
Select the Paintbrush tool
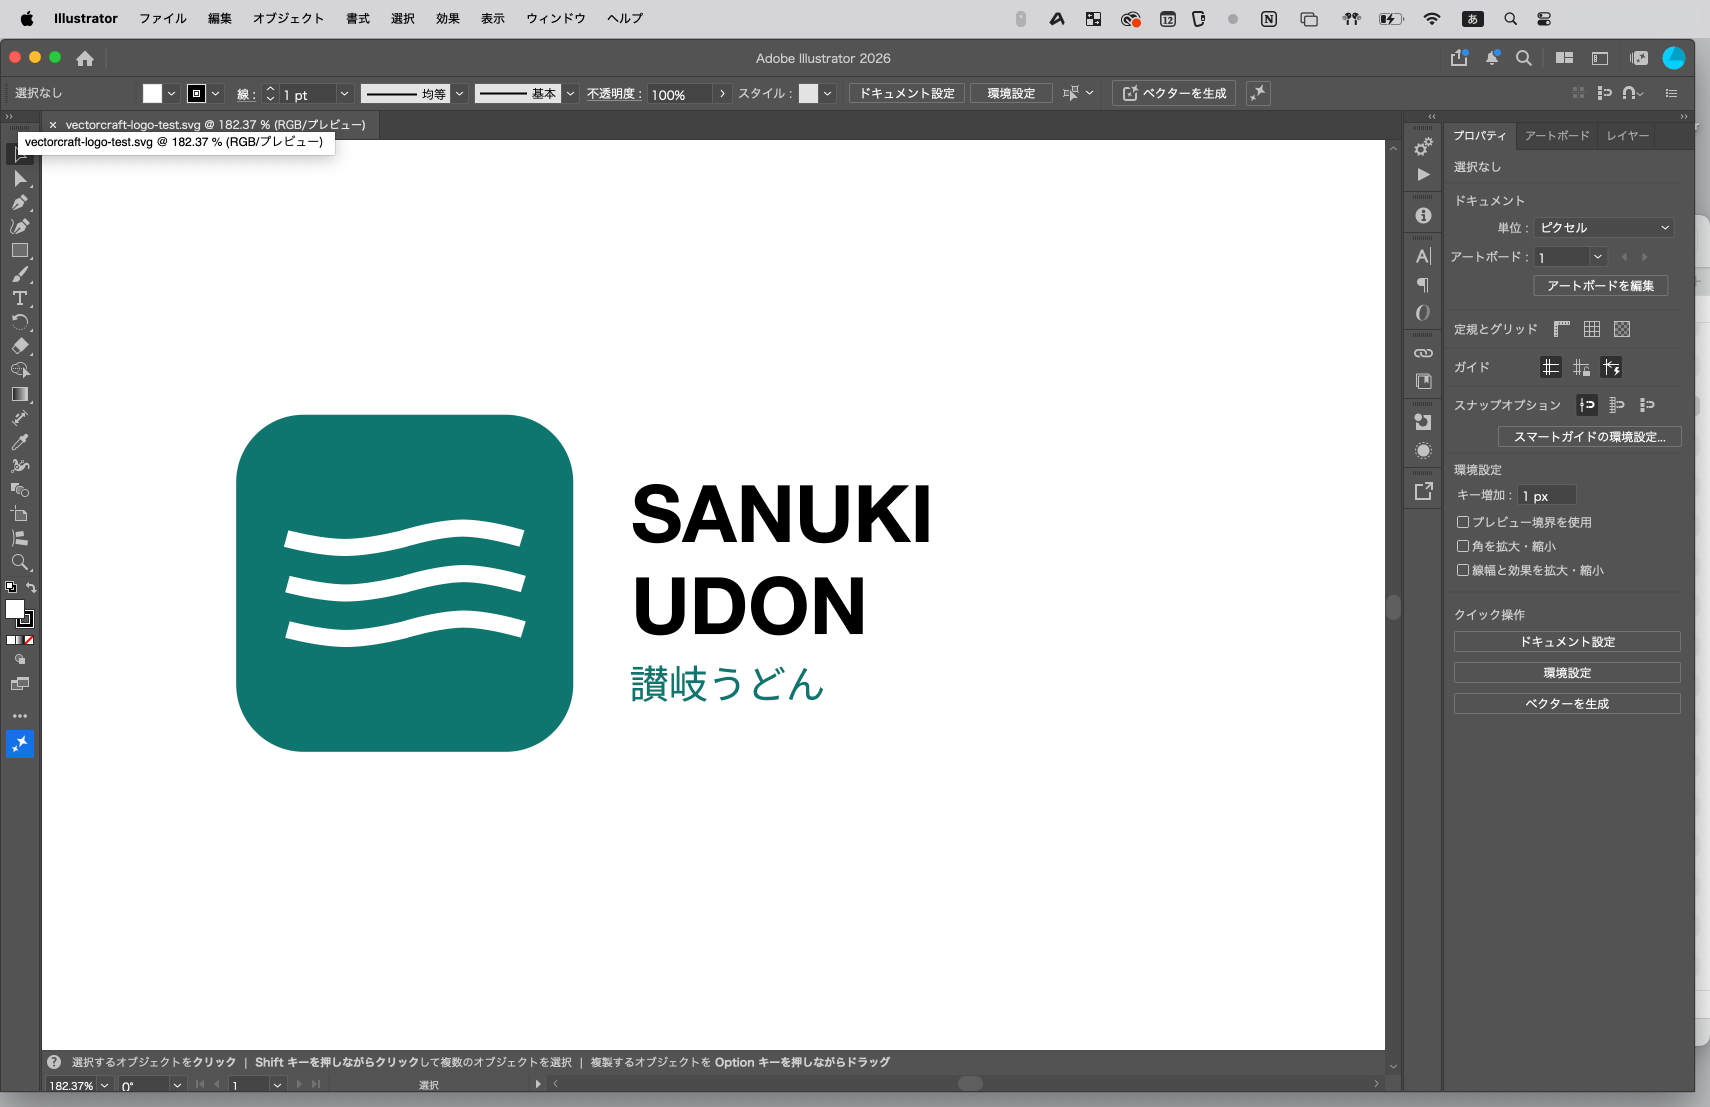(x=20, y=274)
